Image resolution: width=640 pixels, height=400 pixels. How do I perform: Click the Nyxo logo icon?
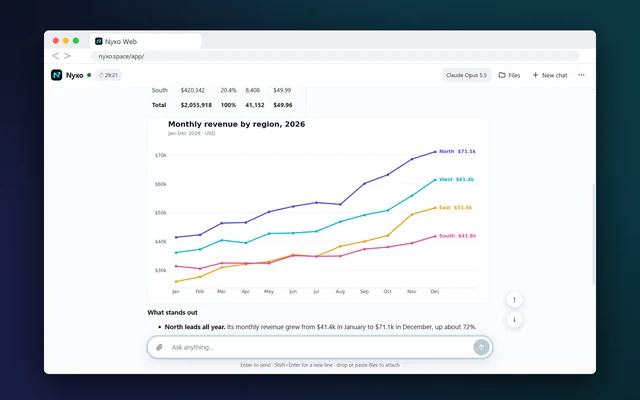pyautogui.click(x=56, y=75)
